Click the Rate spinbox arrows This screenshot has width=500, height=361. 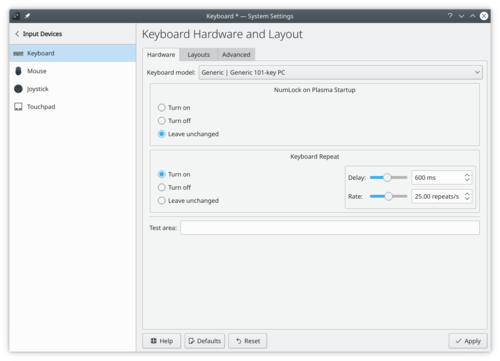[x=467, y=196]
